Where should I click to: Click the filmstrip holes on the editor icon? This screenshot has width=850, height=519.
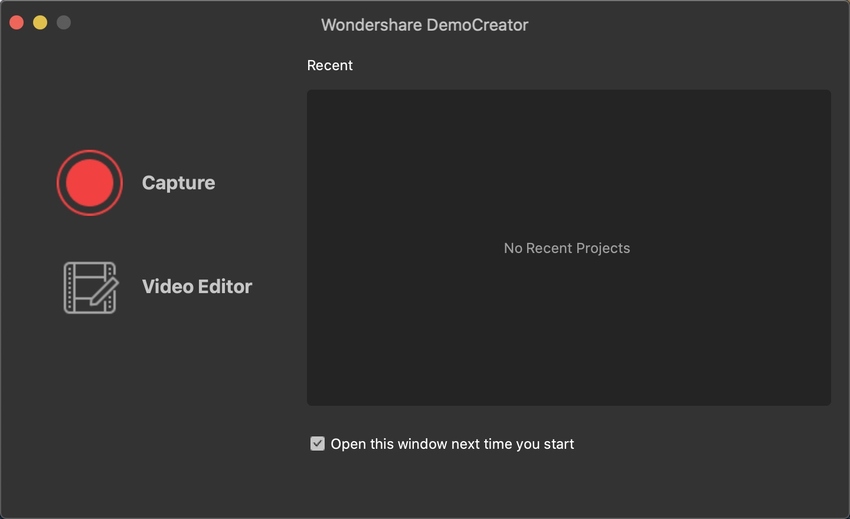point(71,288)
